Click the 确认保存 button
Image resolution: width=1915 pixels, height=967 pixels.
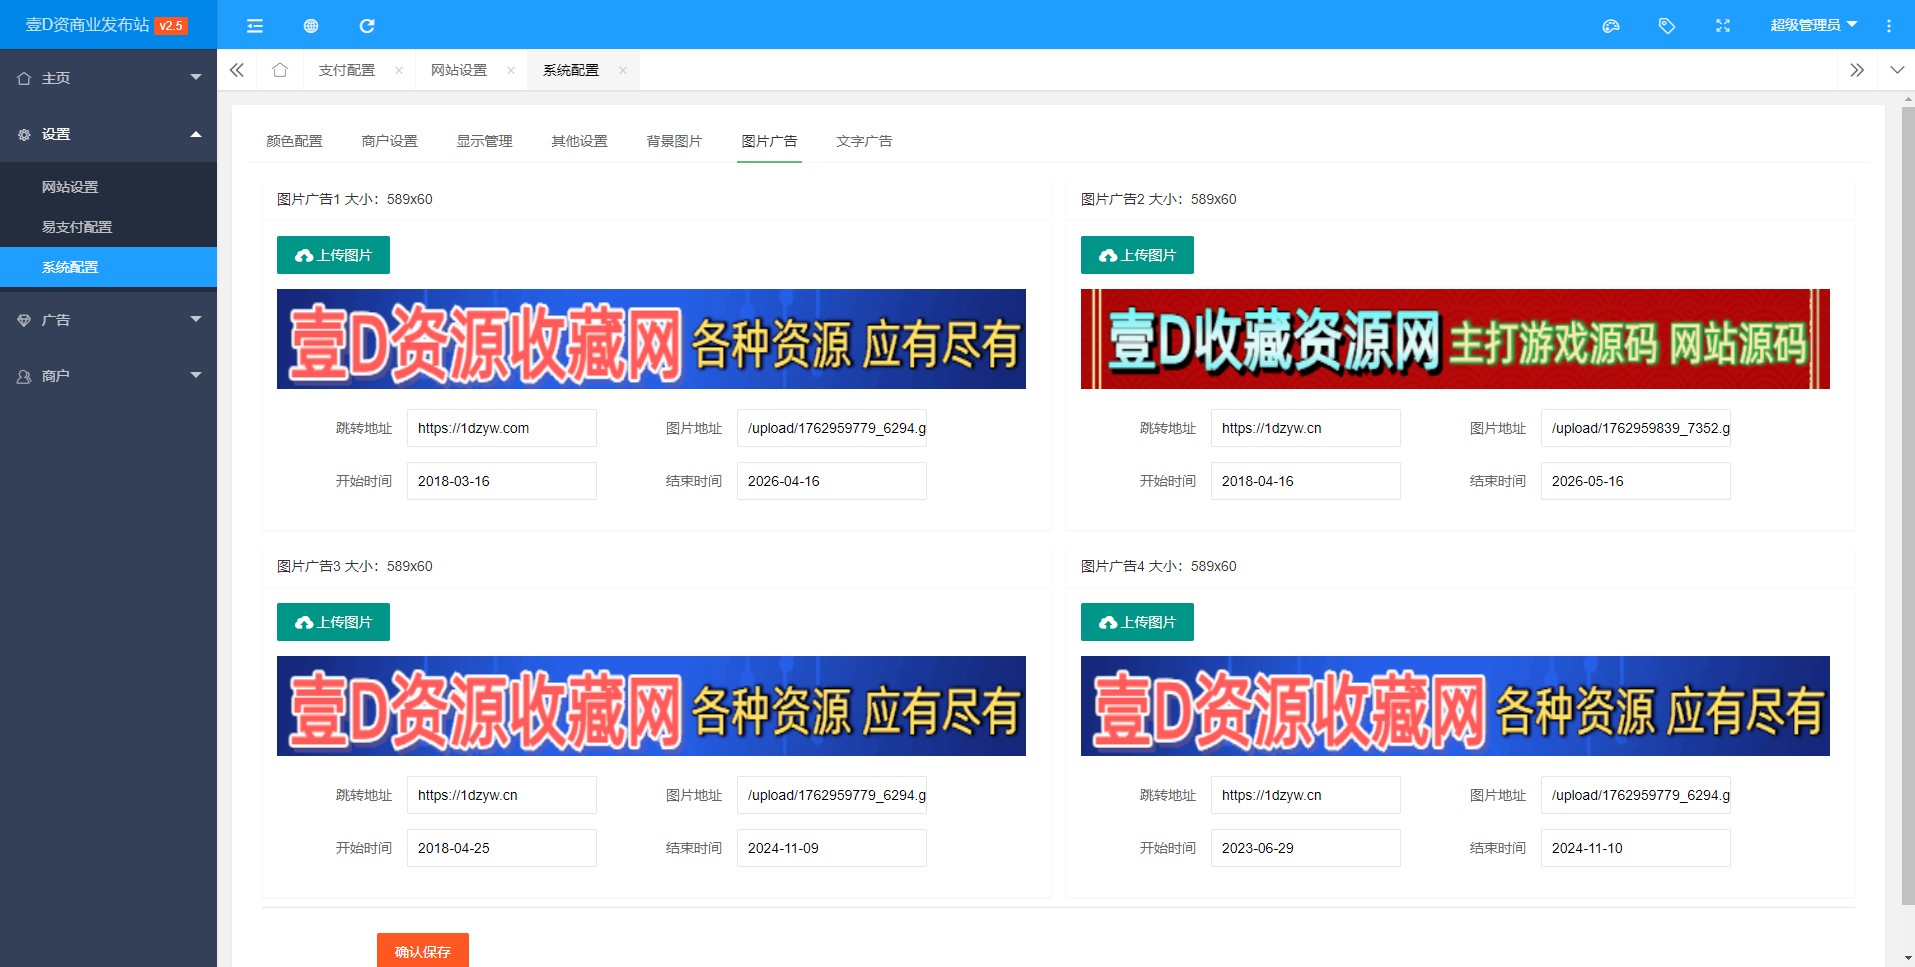coord(422,951)
